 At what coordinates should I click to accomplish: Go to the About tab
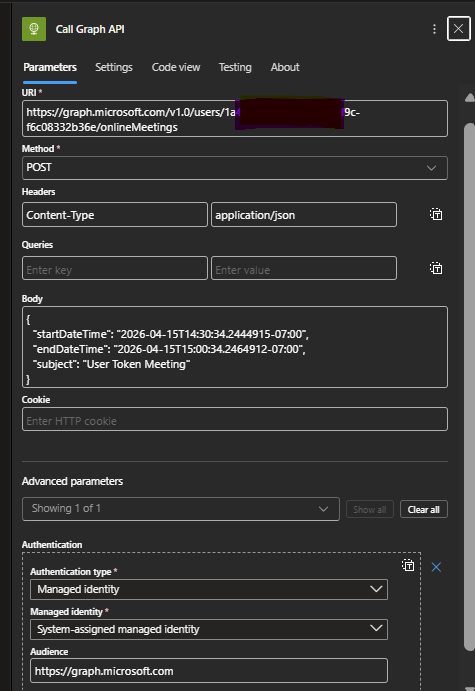click(x=285, y=67)
